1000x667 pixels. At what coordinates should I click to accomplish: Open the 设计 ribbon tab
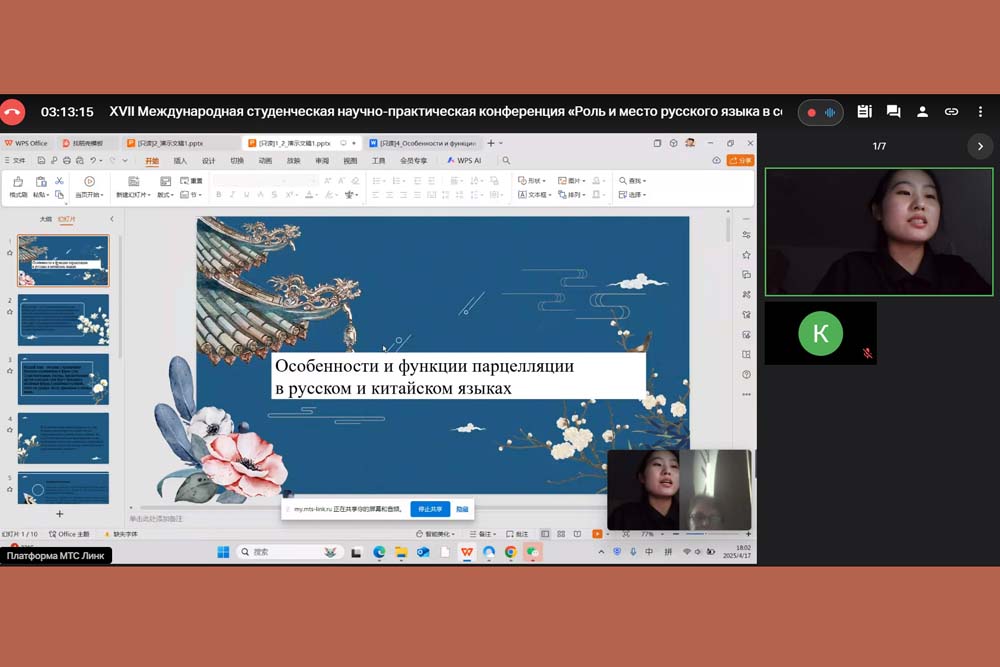click(x=209, y=161)
